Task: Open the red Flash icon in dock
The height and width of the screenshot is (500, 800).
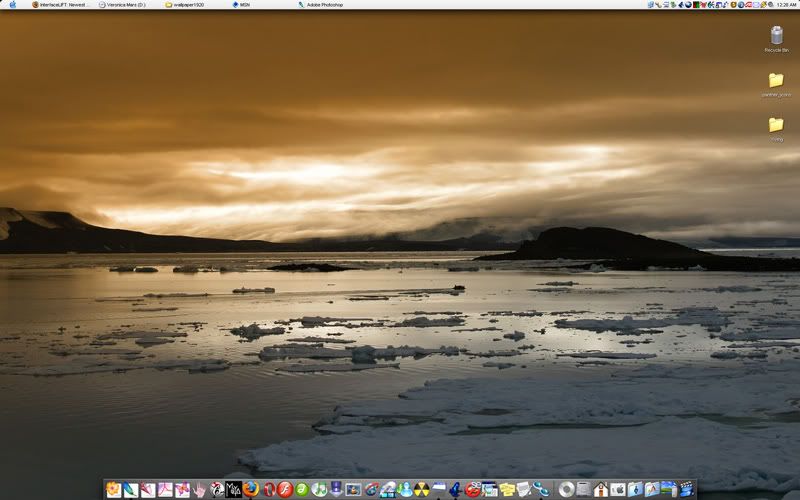Action: 284,489
